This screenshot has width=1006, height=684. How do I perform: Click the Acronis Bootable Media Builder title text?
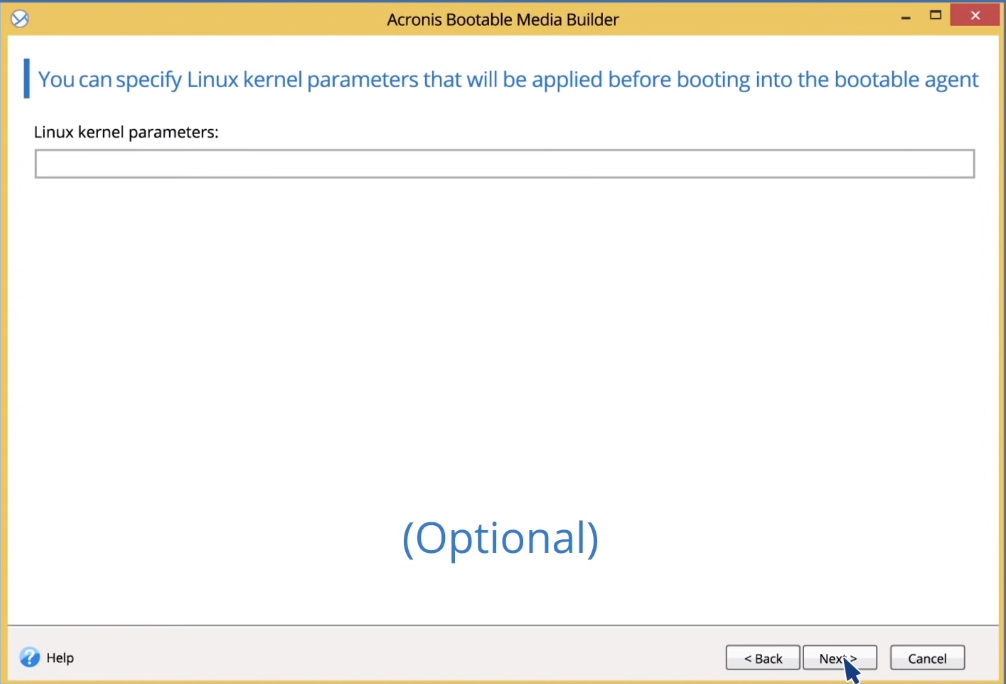pos(502,19)
